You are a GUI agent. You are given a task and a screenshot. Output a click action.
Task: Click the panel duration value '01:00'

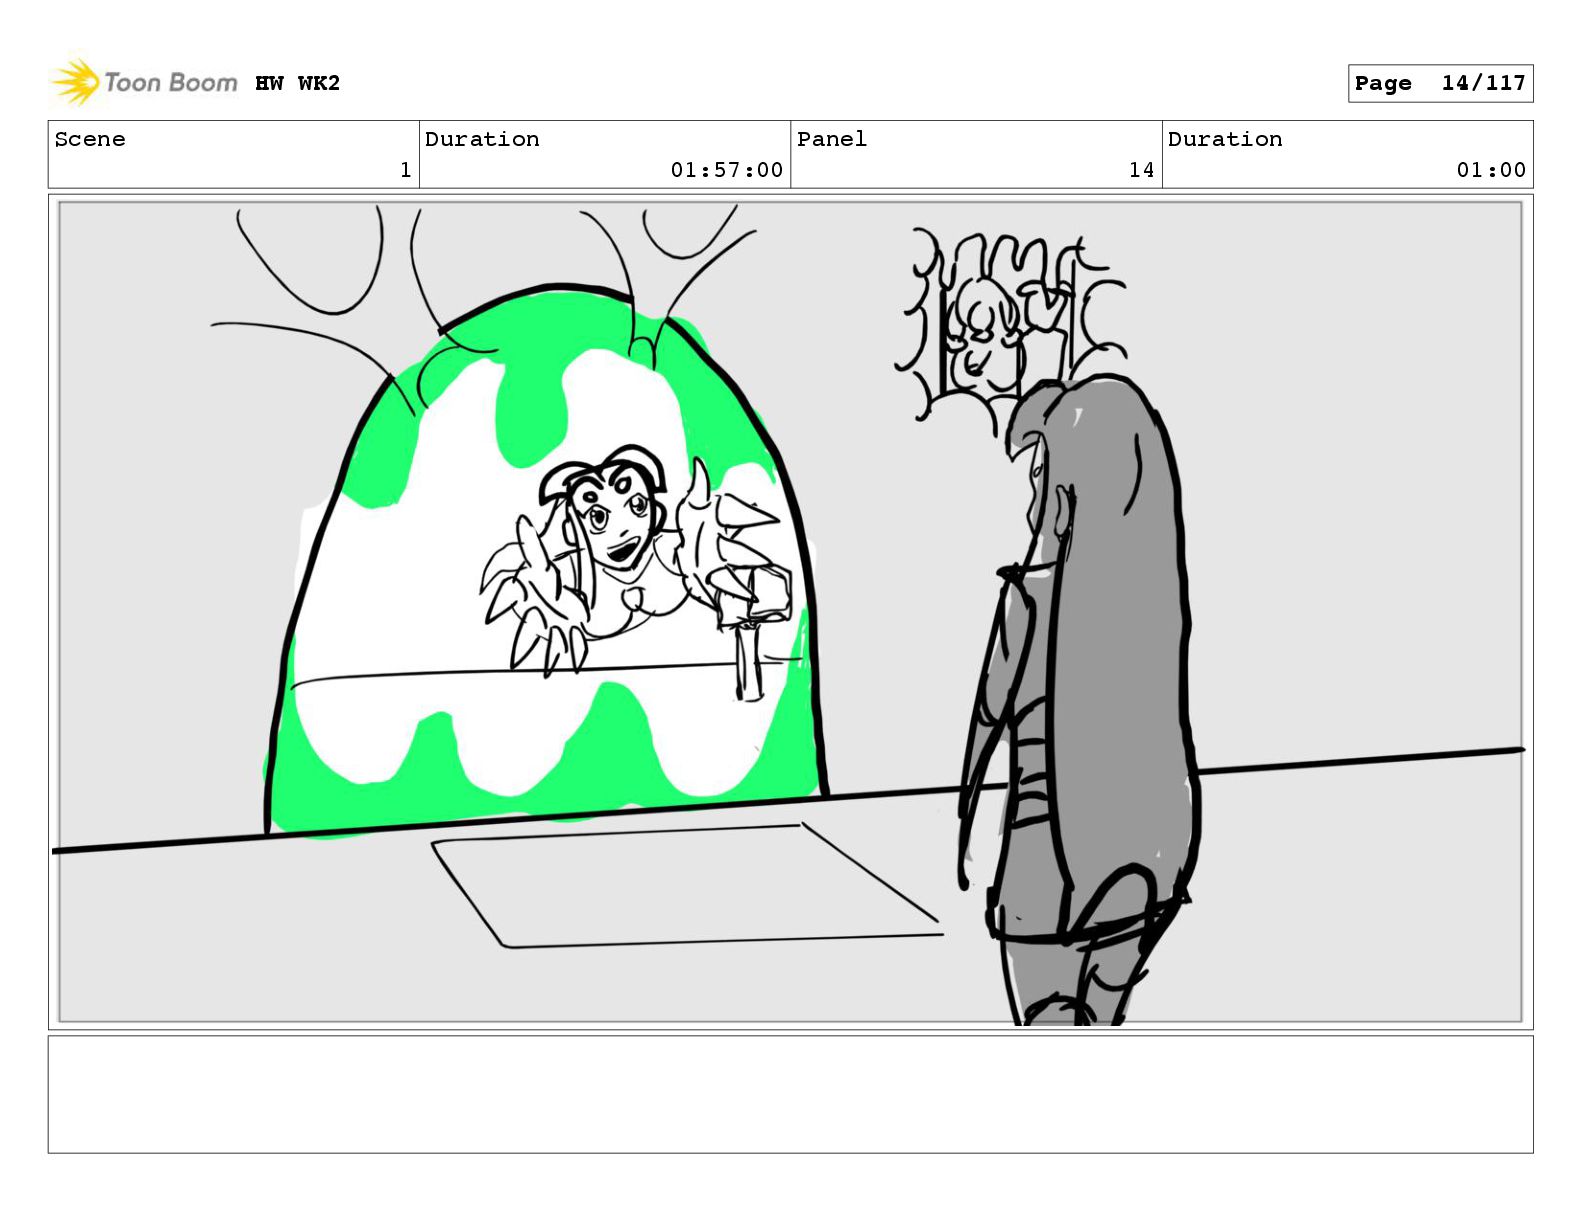coord(1491,170)
